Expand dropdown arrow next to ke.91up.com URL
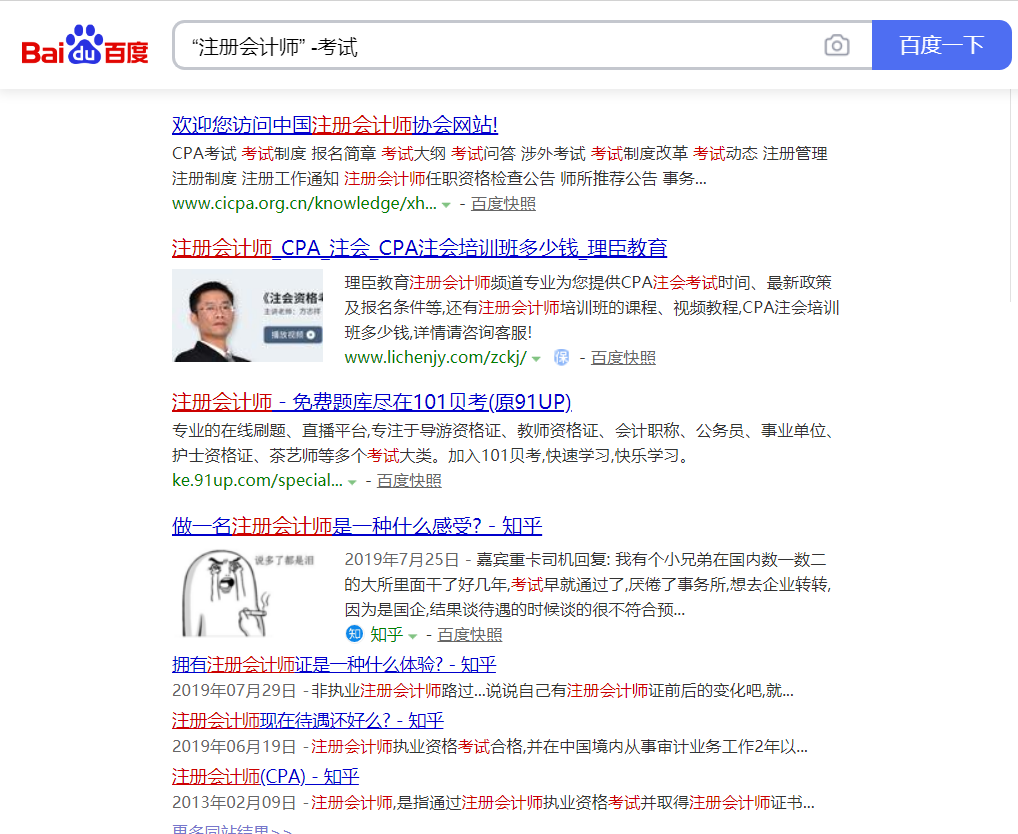The image size is (1018, 834). coord(352,482)
